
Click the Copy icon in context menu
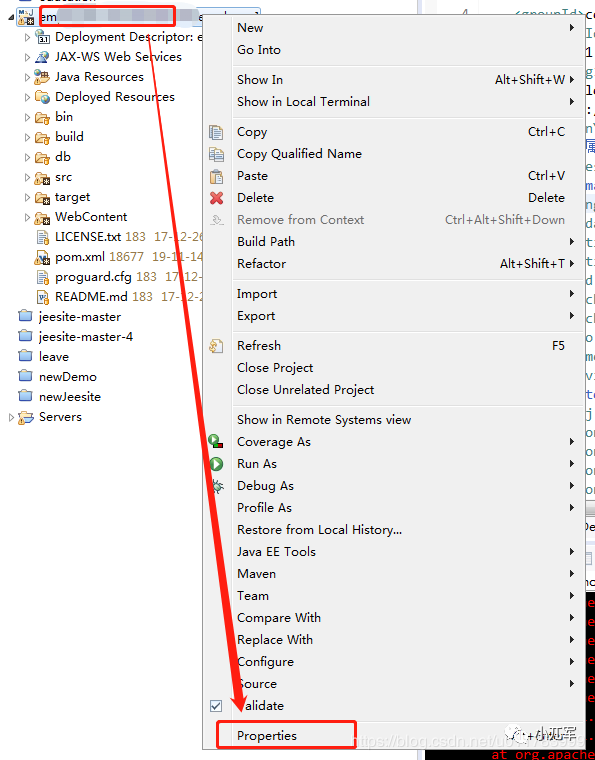216,132
